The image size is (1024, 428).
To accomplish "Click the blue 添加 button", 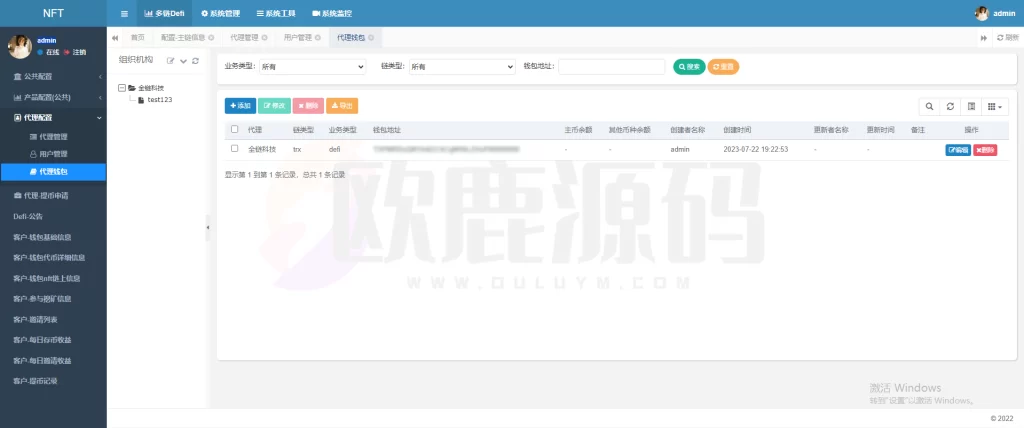I will coord(240,106).
